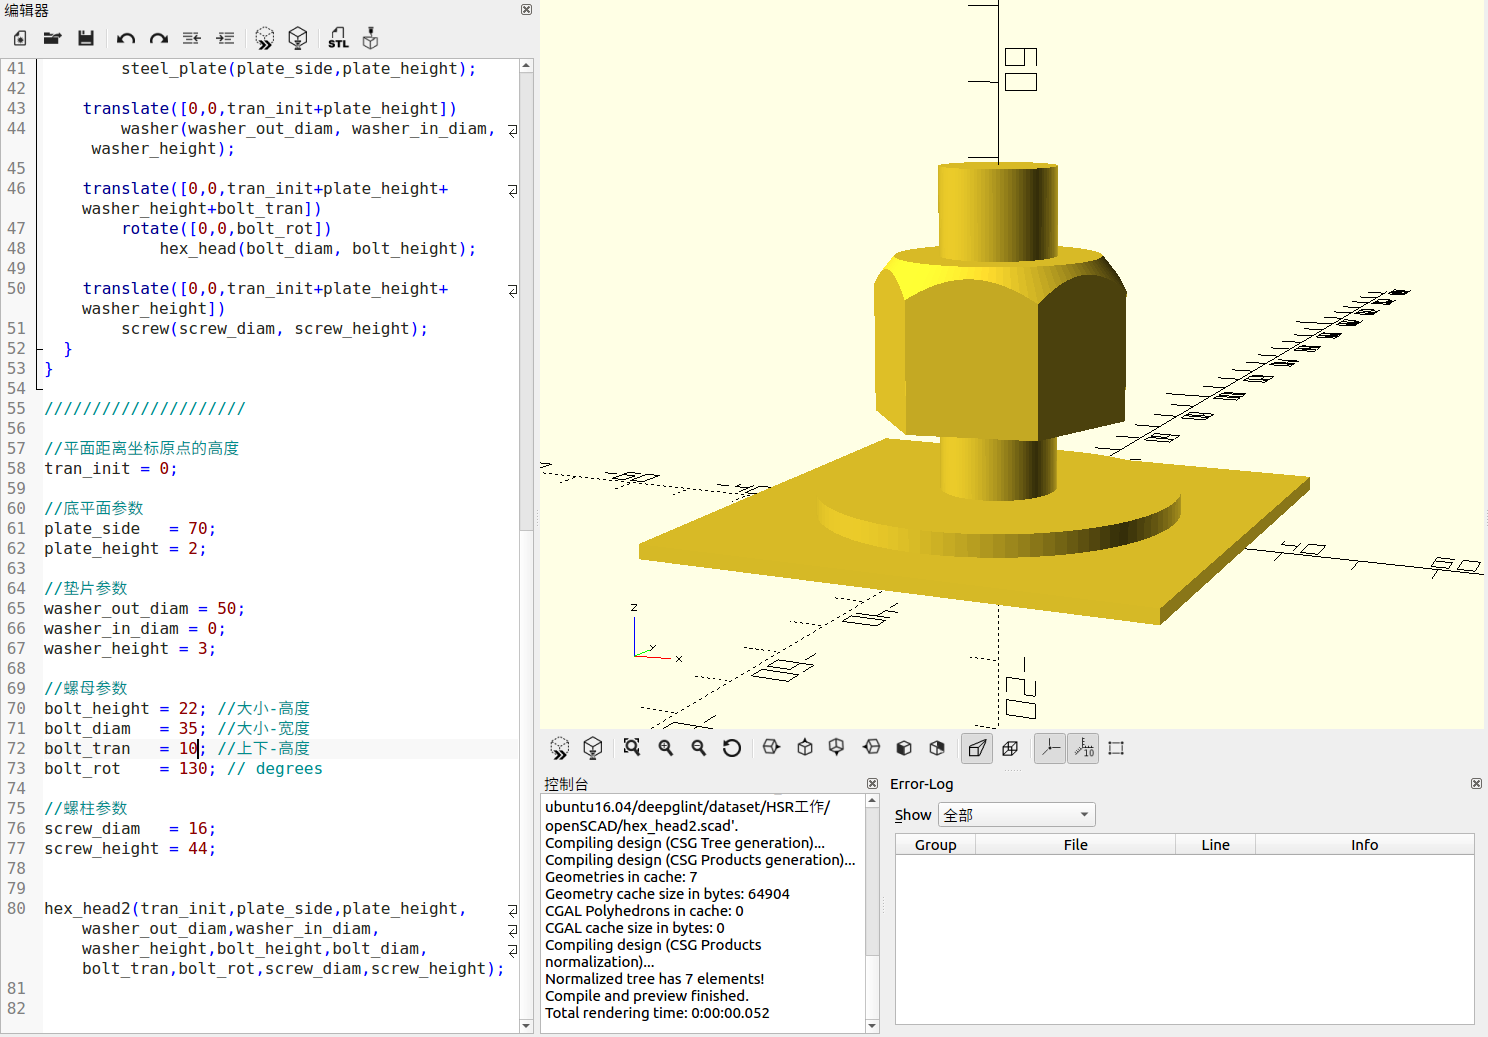
Task: Click the Zoom All icon in viewport toolbar
Action: [x=631, y=748]
